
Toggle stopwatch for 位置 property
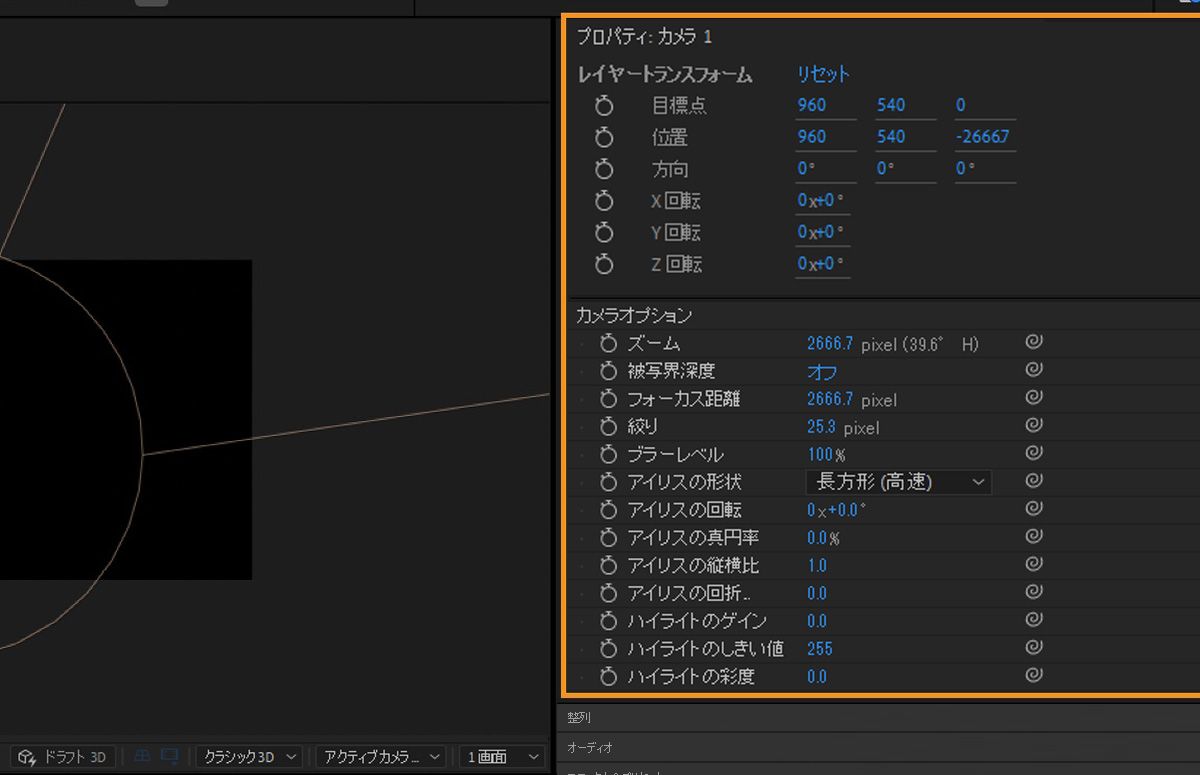pos(604,137)
